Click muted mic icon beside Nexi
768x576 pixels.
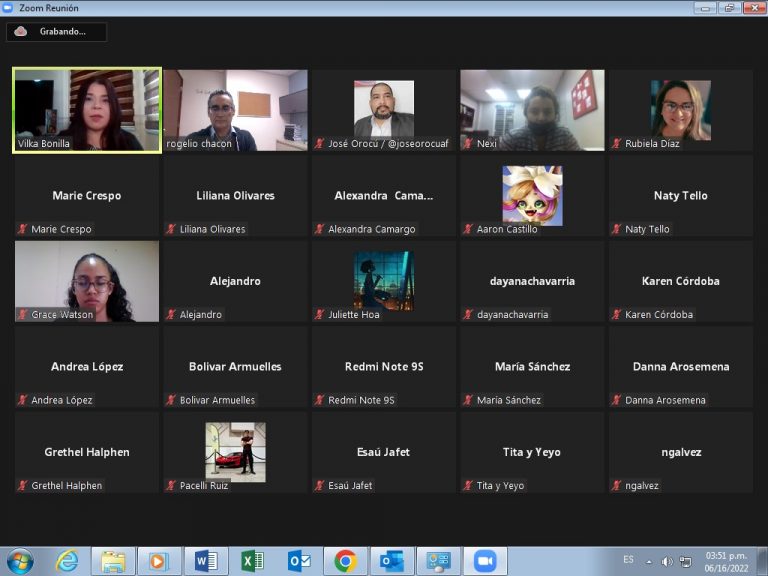(x=468, y=144)
